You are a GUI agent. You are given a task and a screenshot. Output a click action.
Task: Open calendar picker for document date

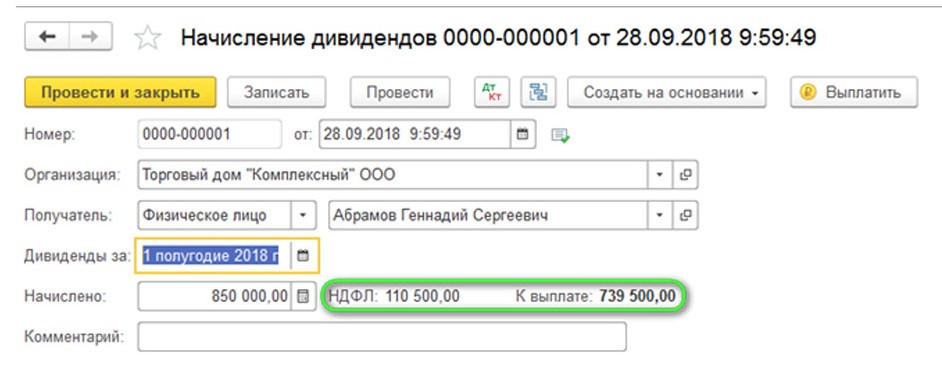tap(523, 134)
